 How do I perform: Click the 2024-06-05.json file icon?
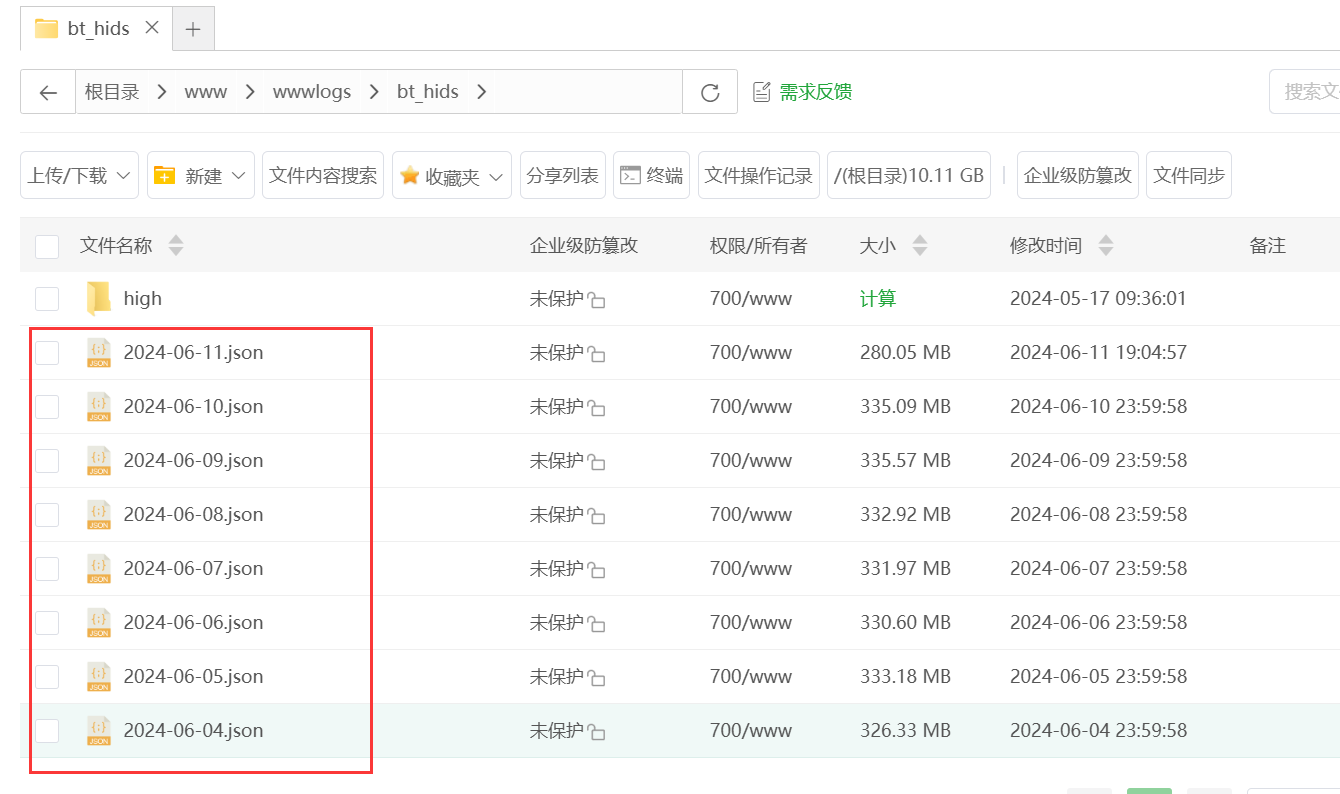point(99,676)
